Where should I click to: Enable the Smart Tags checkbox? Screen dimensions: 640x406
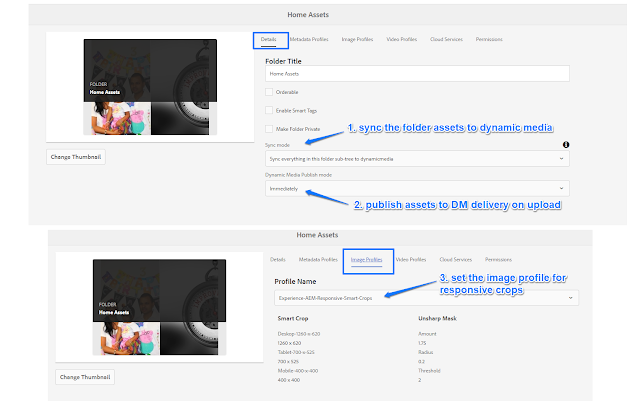coord(269,110)
